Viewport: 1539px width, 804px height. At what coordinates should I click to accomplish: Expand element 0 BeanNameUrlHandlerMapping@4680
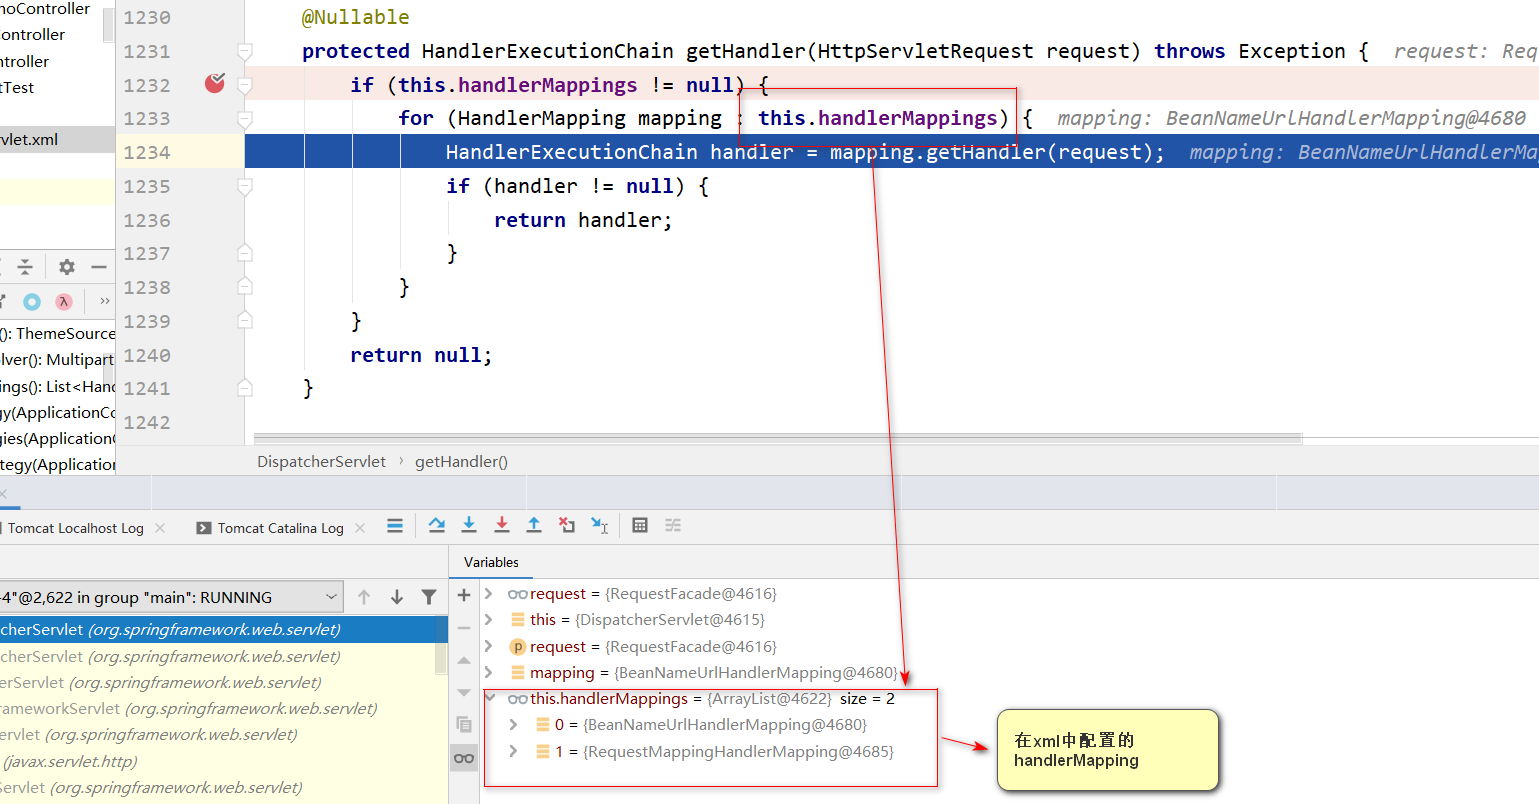point(514,724)
